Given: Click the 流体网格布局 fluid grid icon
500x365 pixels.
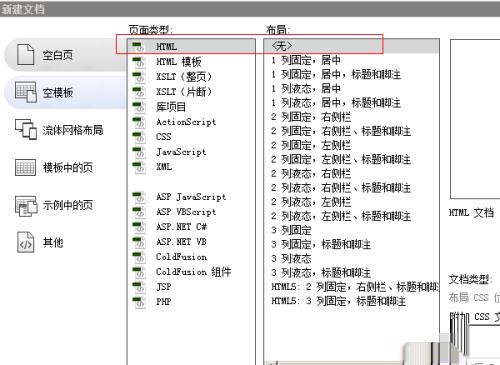Looking at the screenshot, I should click(x=26, y=129).
